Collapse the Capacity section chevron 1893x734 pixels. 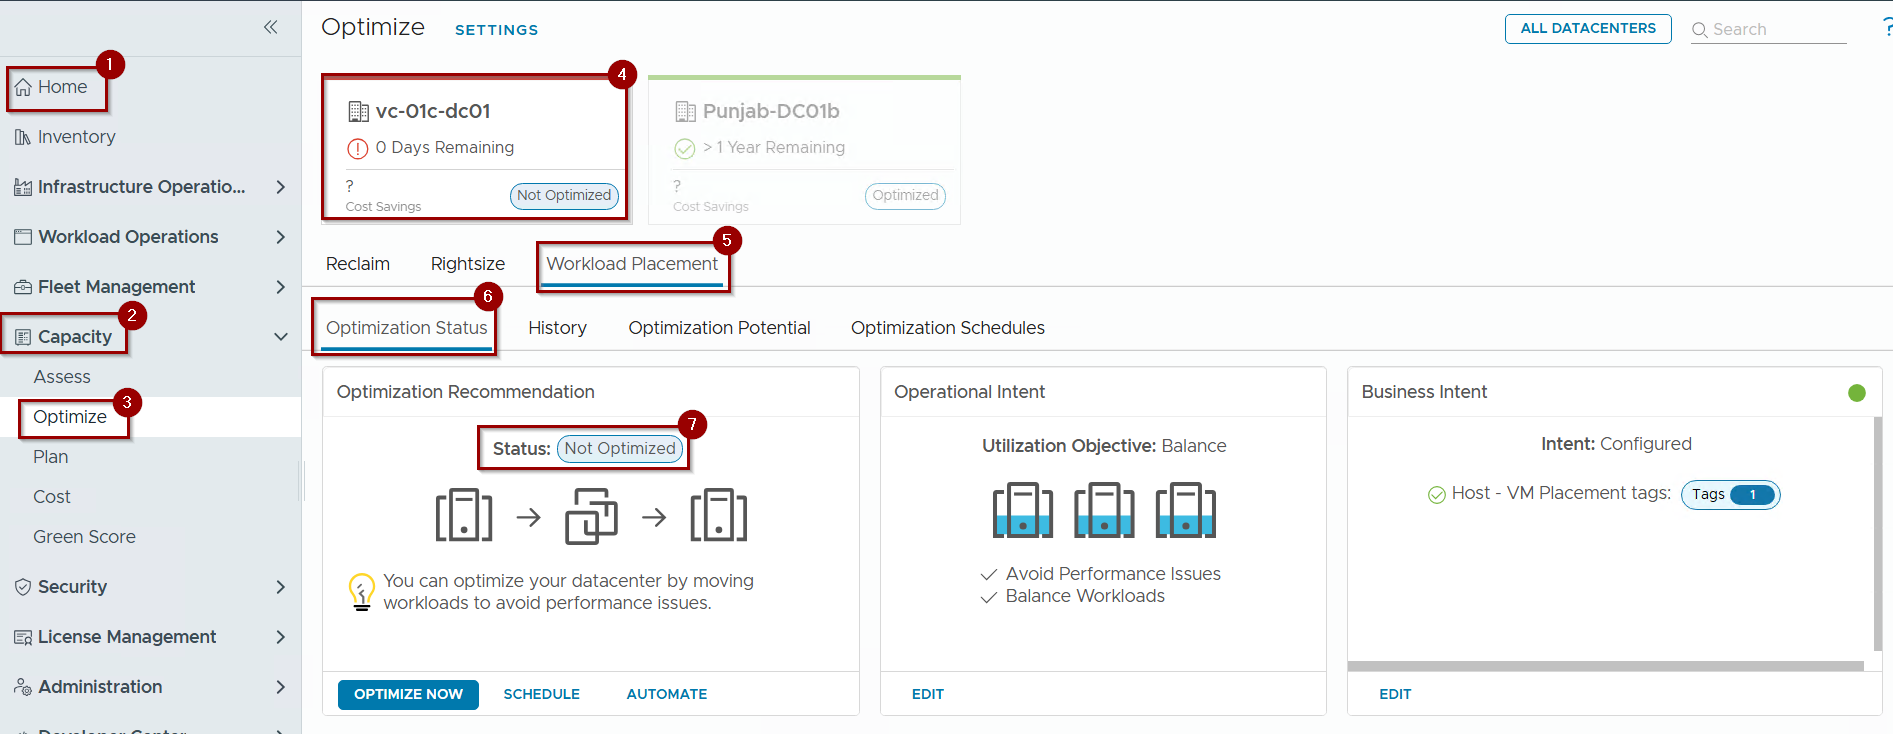tap(280, 337)
